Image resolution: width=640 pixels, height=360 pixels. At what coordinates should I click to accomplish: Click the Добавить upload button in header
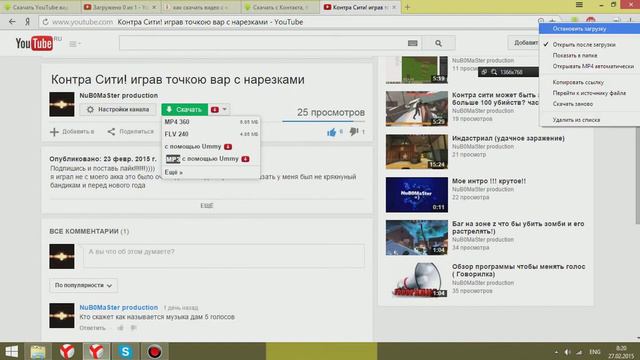pyautogui.click(x=524, y=43)
